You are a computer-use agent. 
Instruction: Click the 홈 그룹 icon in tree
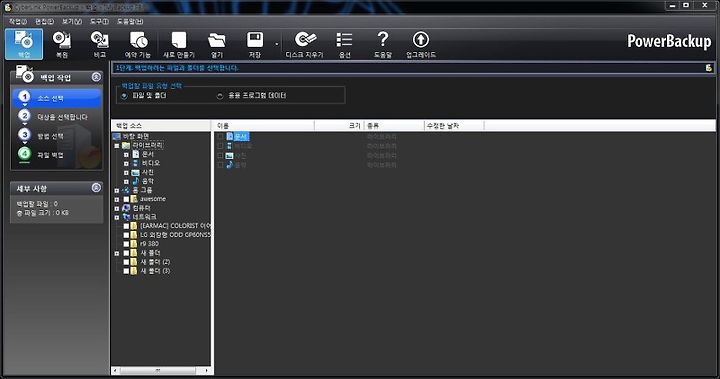coord(126,190)
